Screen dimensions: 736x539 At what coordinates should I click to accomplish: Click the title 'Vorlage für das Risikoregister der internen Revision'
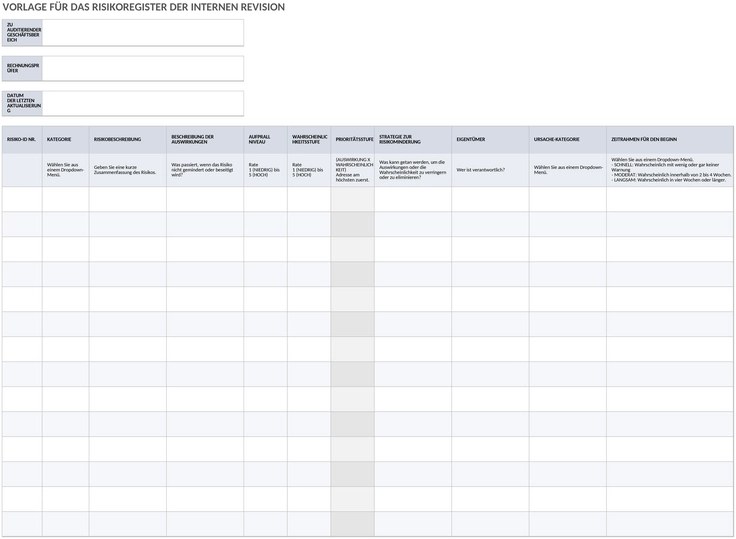[144, 7]
